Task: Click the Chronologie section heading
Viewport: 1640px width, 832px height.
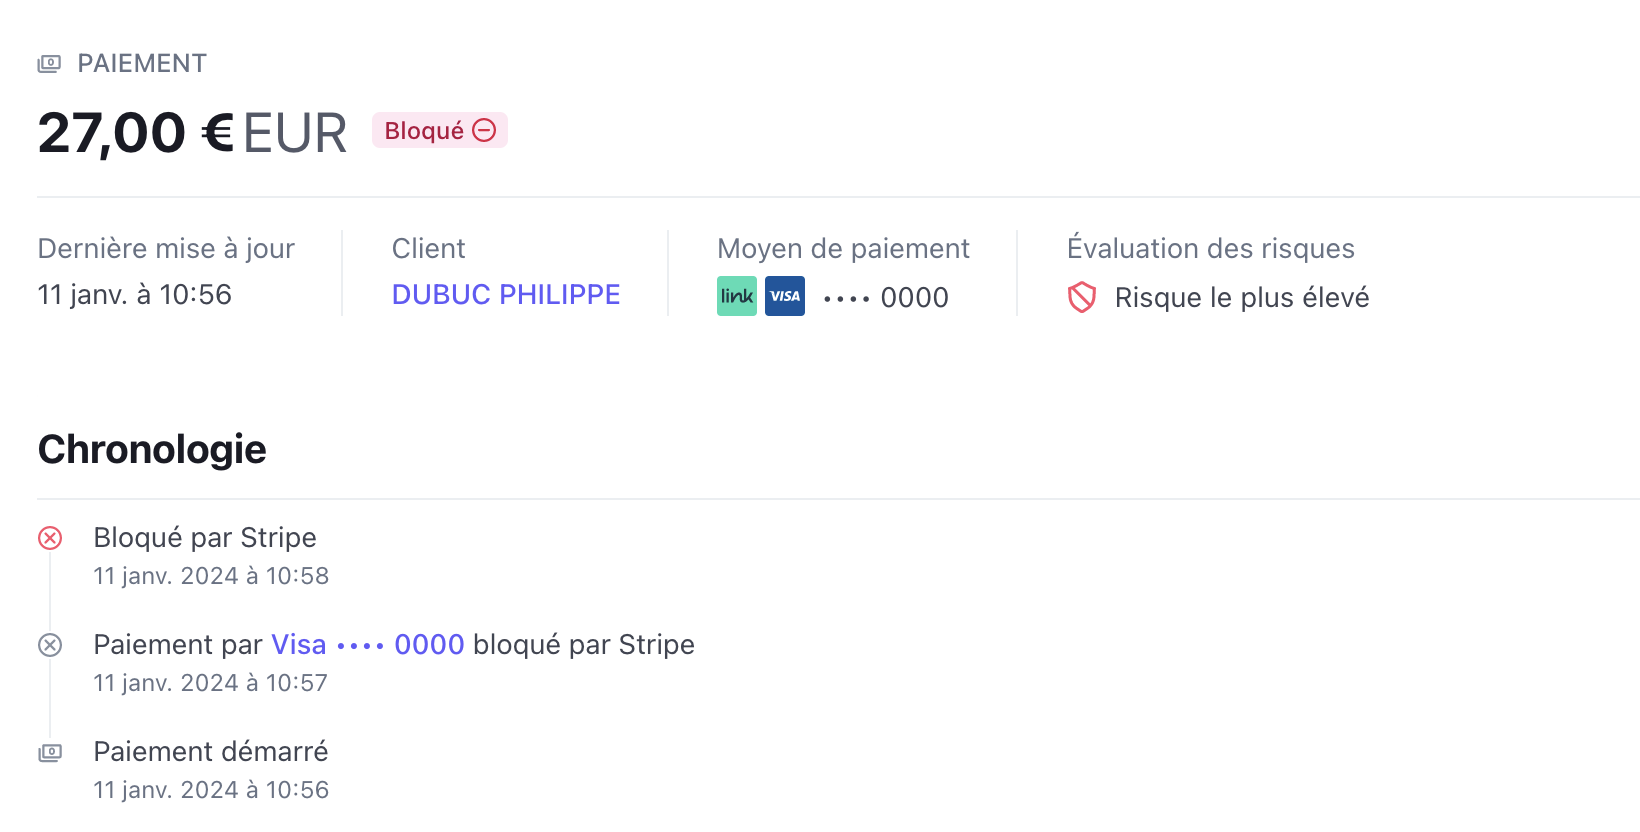Action: 152,450
